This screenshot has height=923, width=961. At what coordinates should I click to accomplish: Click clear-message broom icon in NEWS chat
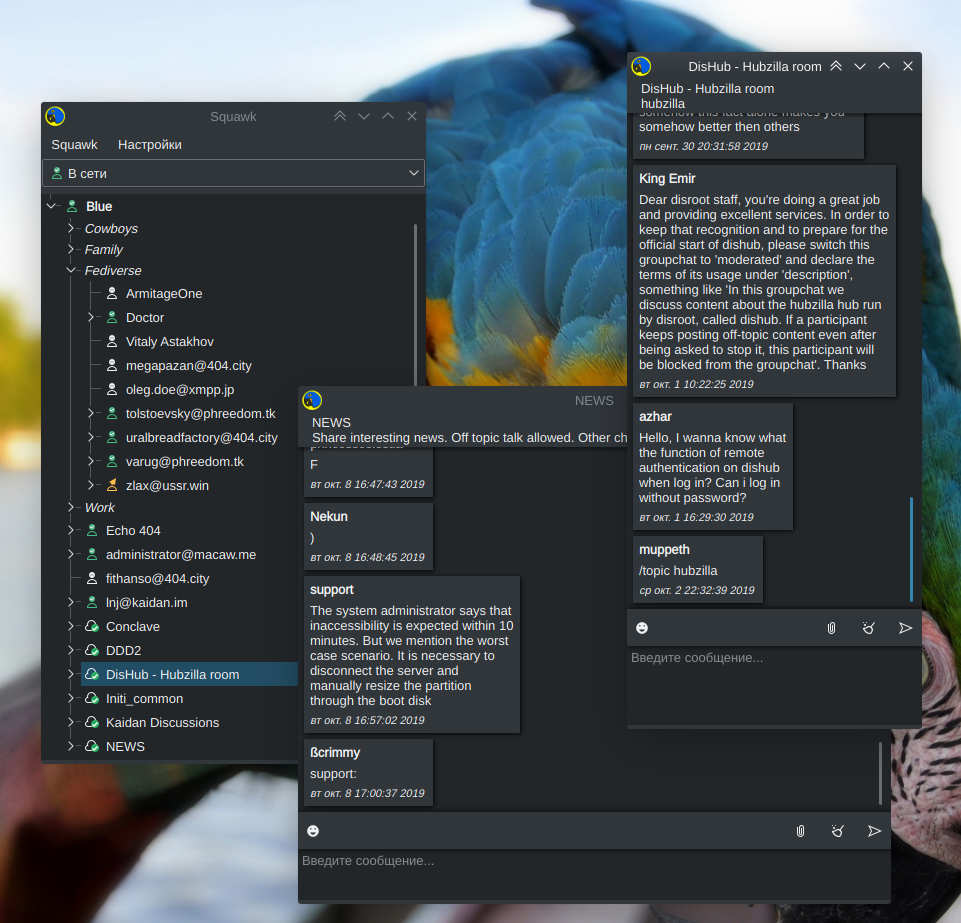(837, 831)
